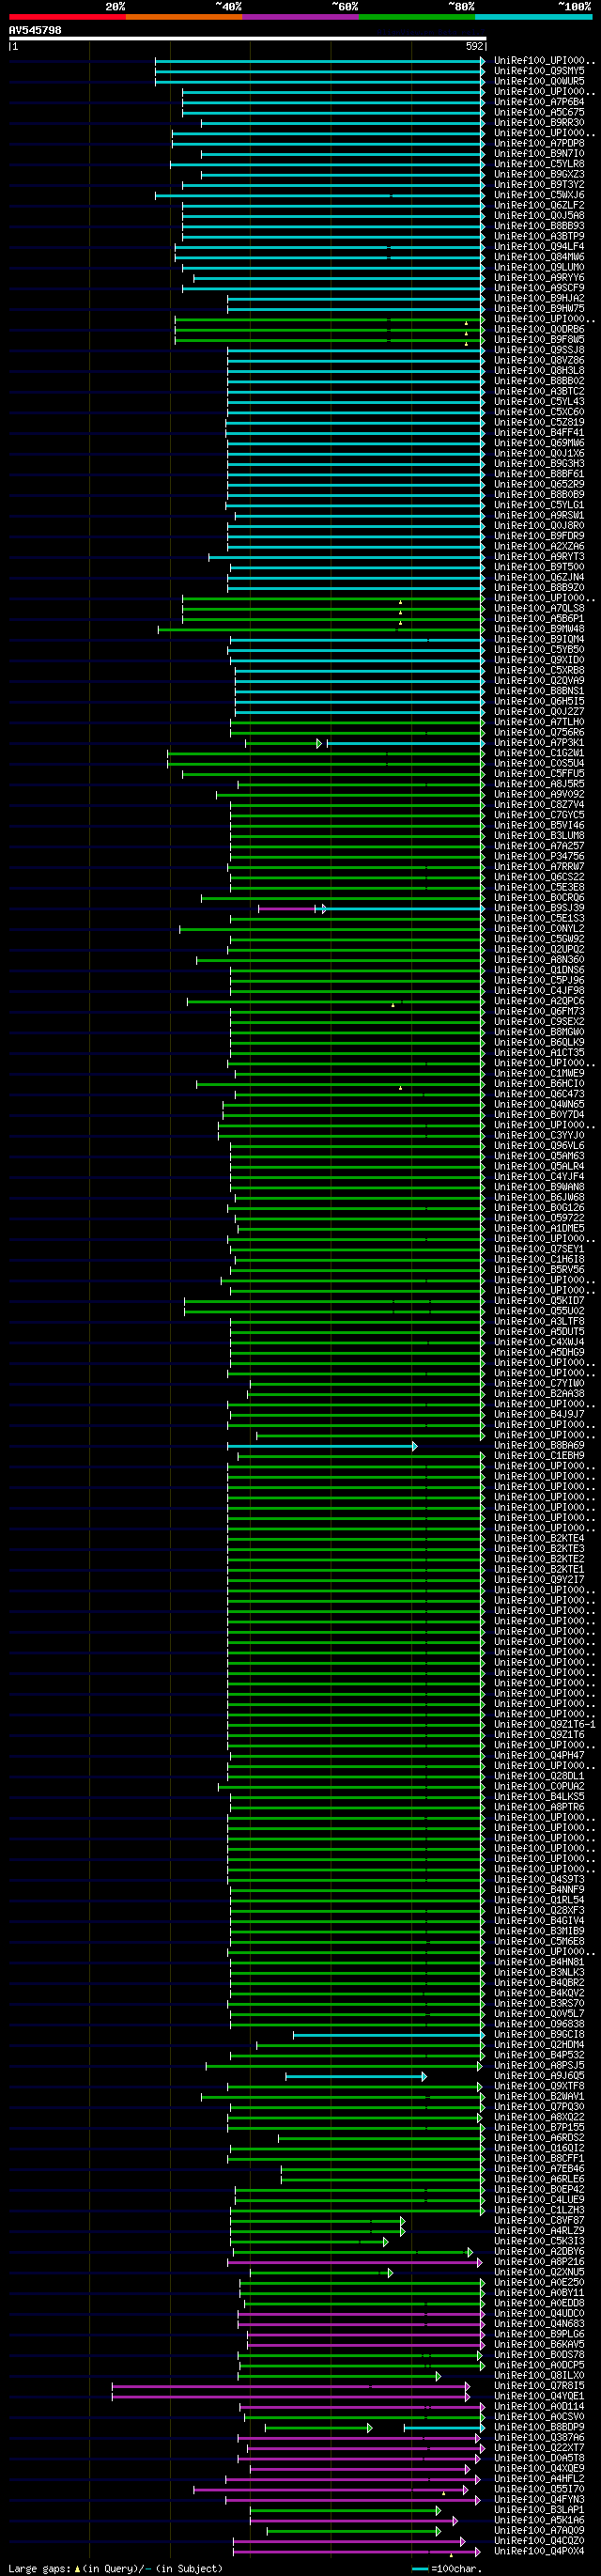Open hit UniRef100_C3YYJ0
Image resolution: width=601 pixels, height=2576 pixels.
click(x=539, y=1136)
